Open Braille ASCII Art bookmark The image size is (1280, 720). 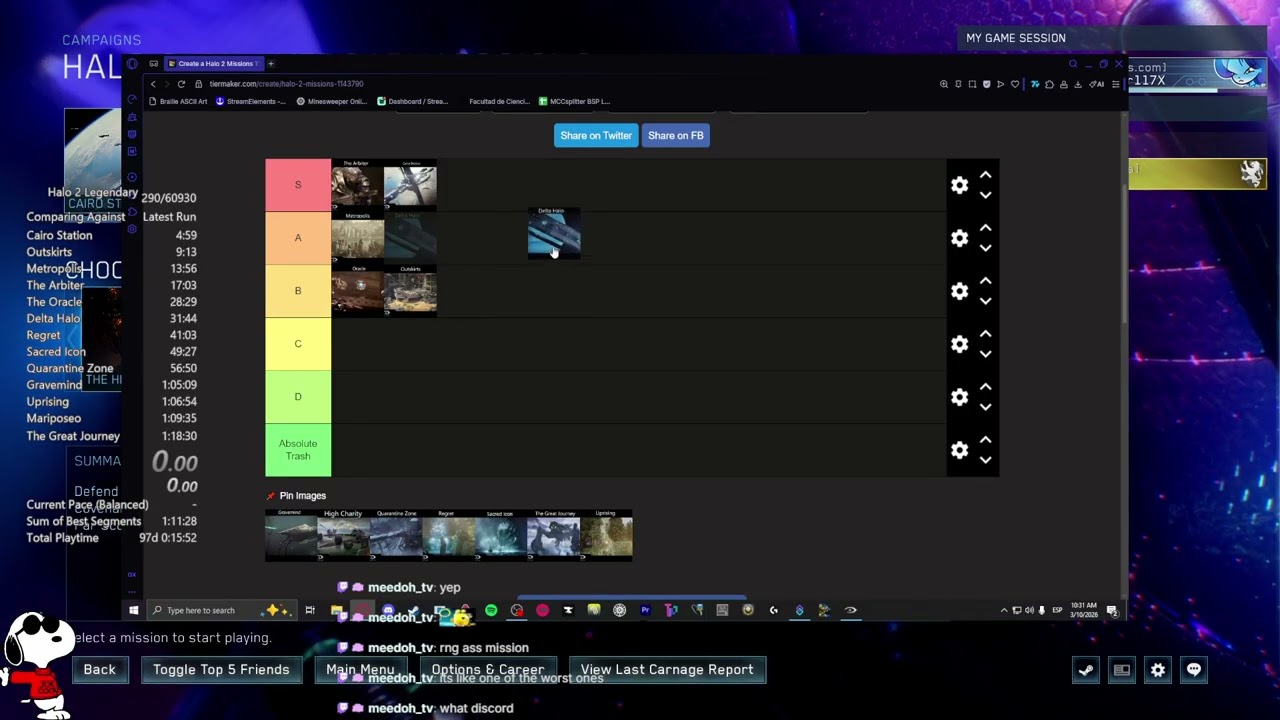tap(177, 101)
